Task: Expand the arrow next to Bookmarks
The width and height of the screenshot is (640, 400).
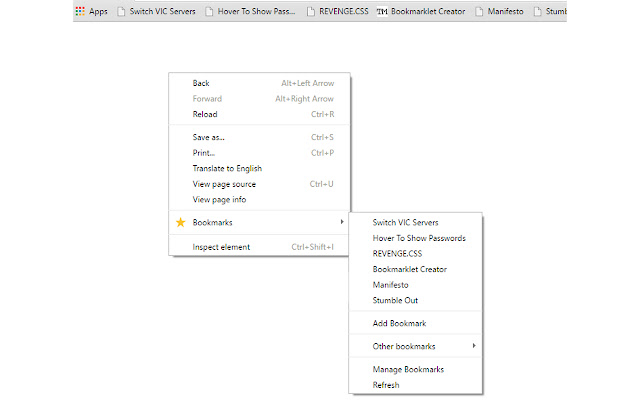Action: tap(342, 222)
